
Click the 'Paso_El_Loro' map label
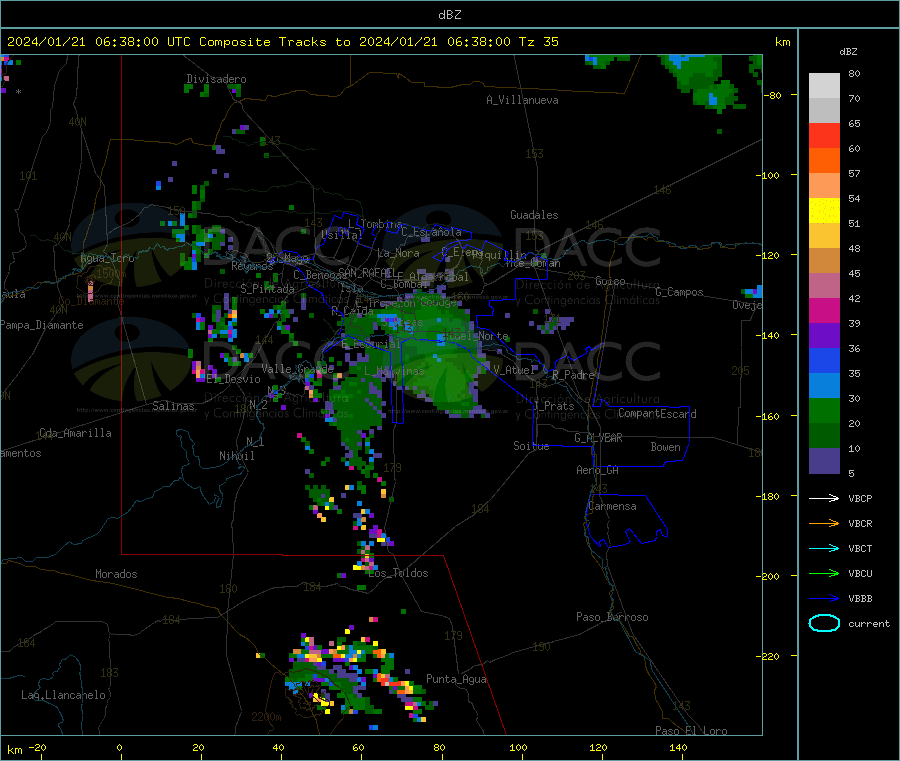[691, 731]
